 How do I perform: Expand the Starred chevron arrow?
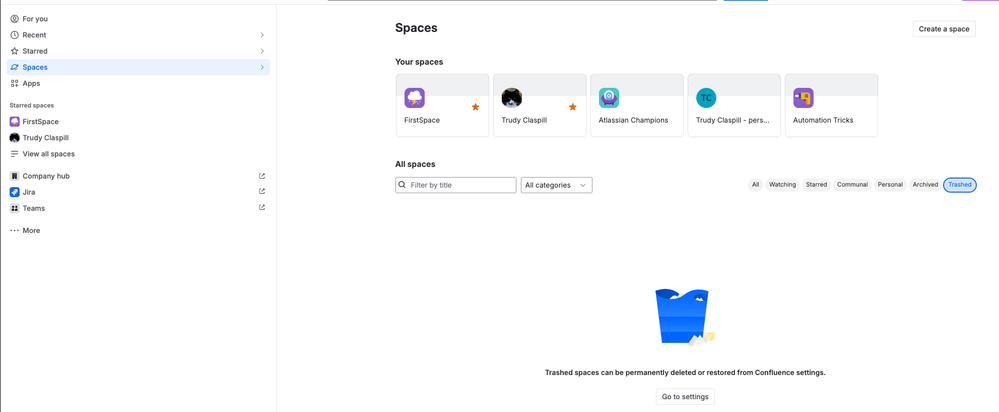262,51
